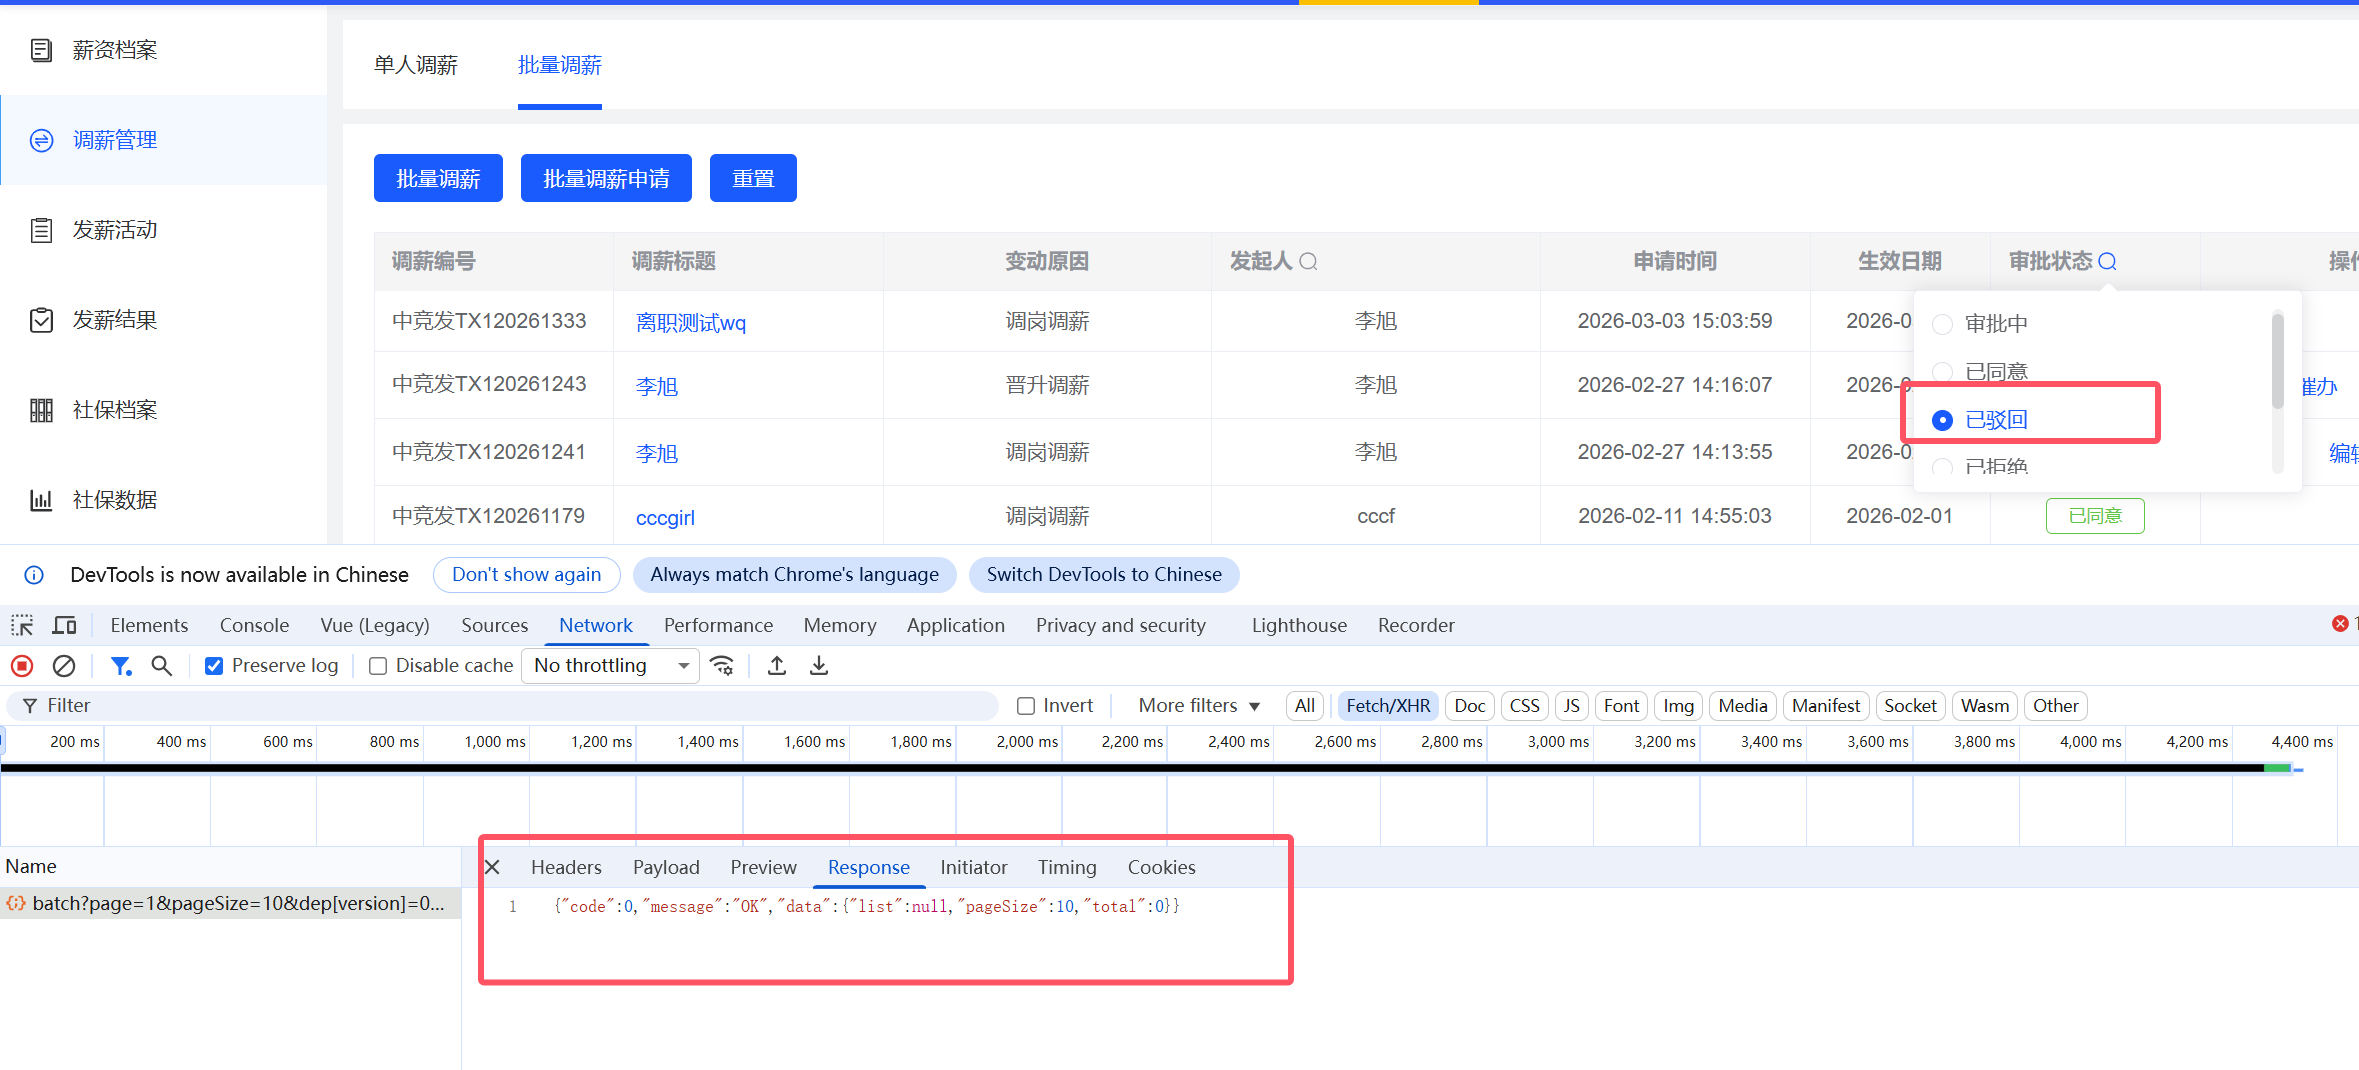Open the network search magnifier icon

pos(161,666)
